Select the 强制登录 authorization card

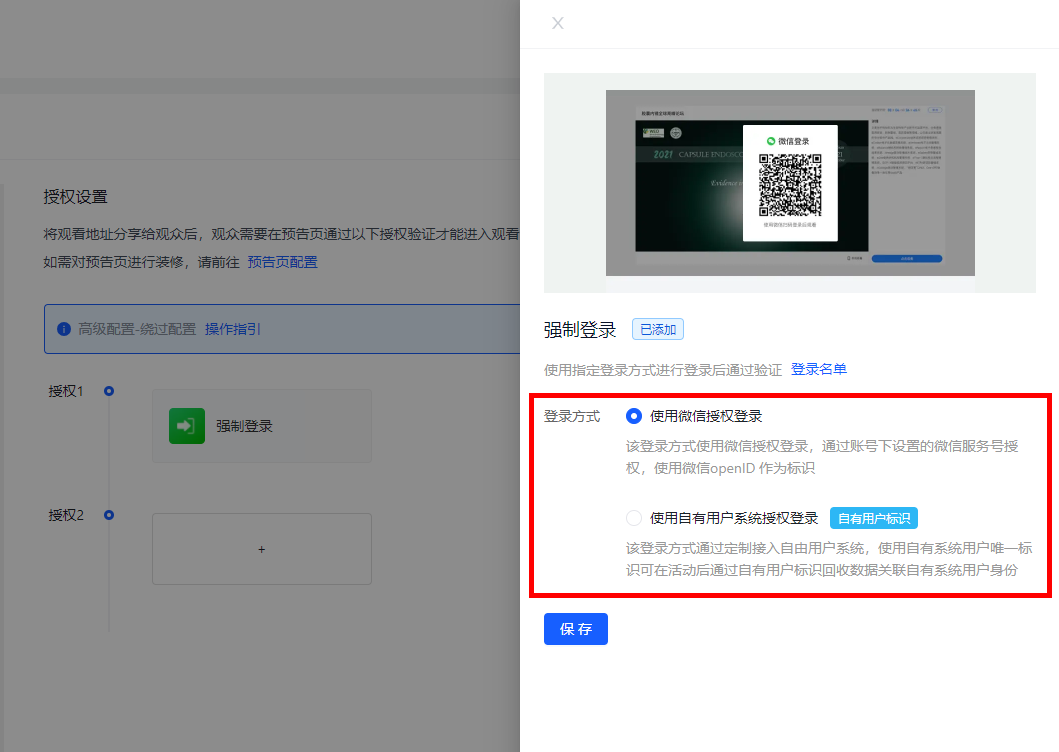(x=262, y=426)
